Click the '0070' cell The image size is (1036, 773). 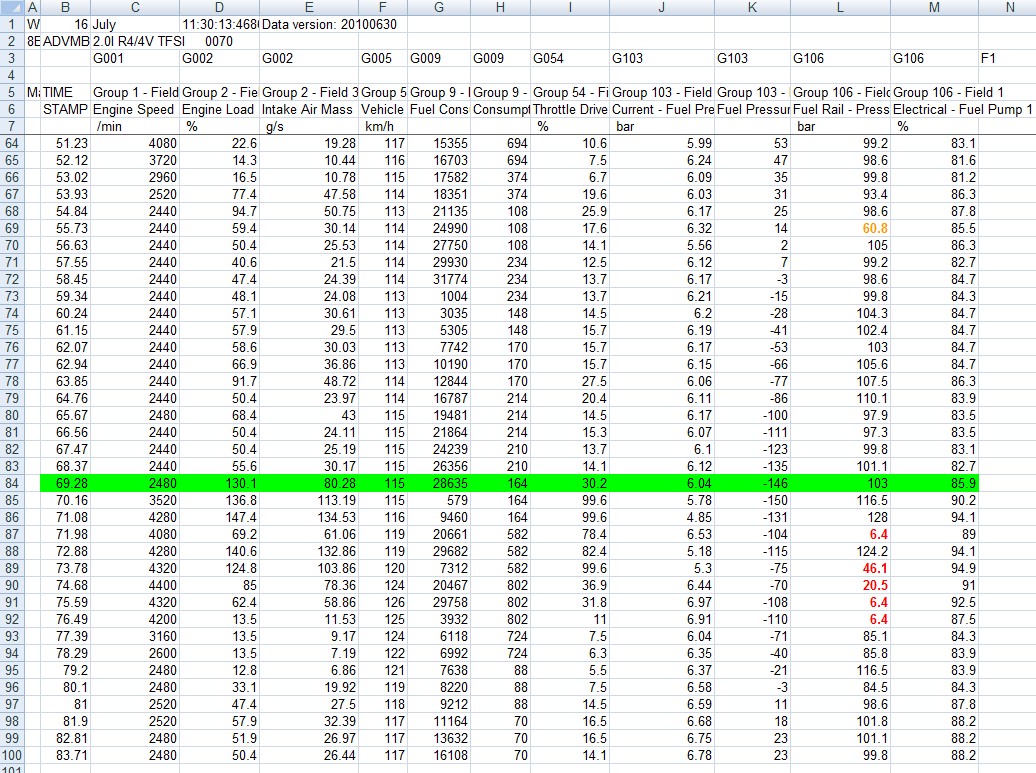219,41
